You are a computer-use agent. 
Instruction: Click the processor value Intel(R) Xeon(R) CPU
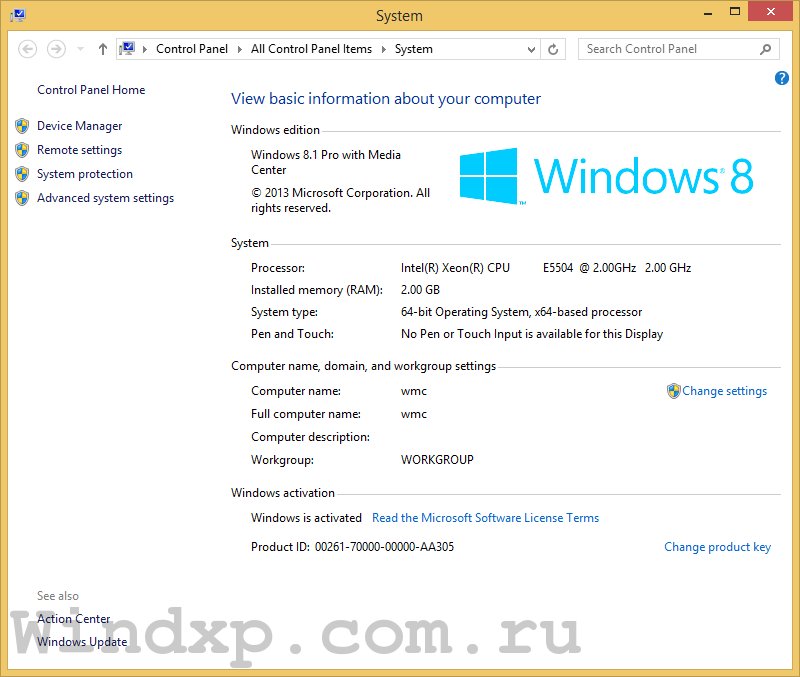[455, 268]
